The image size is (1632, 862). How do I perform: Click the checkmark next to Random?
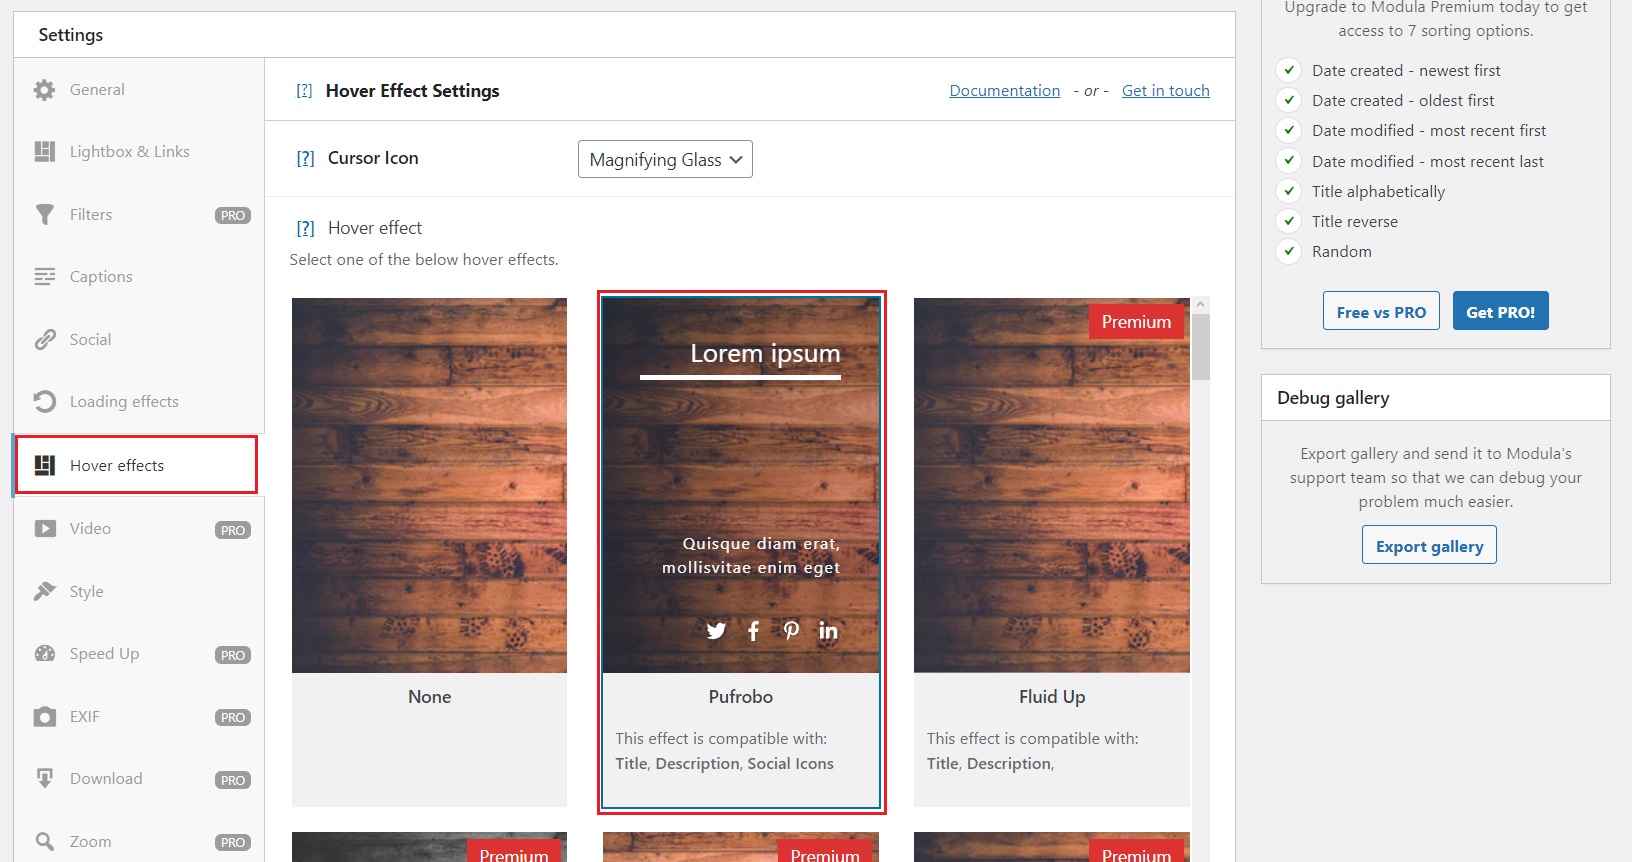(x=1289, y=252)
